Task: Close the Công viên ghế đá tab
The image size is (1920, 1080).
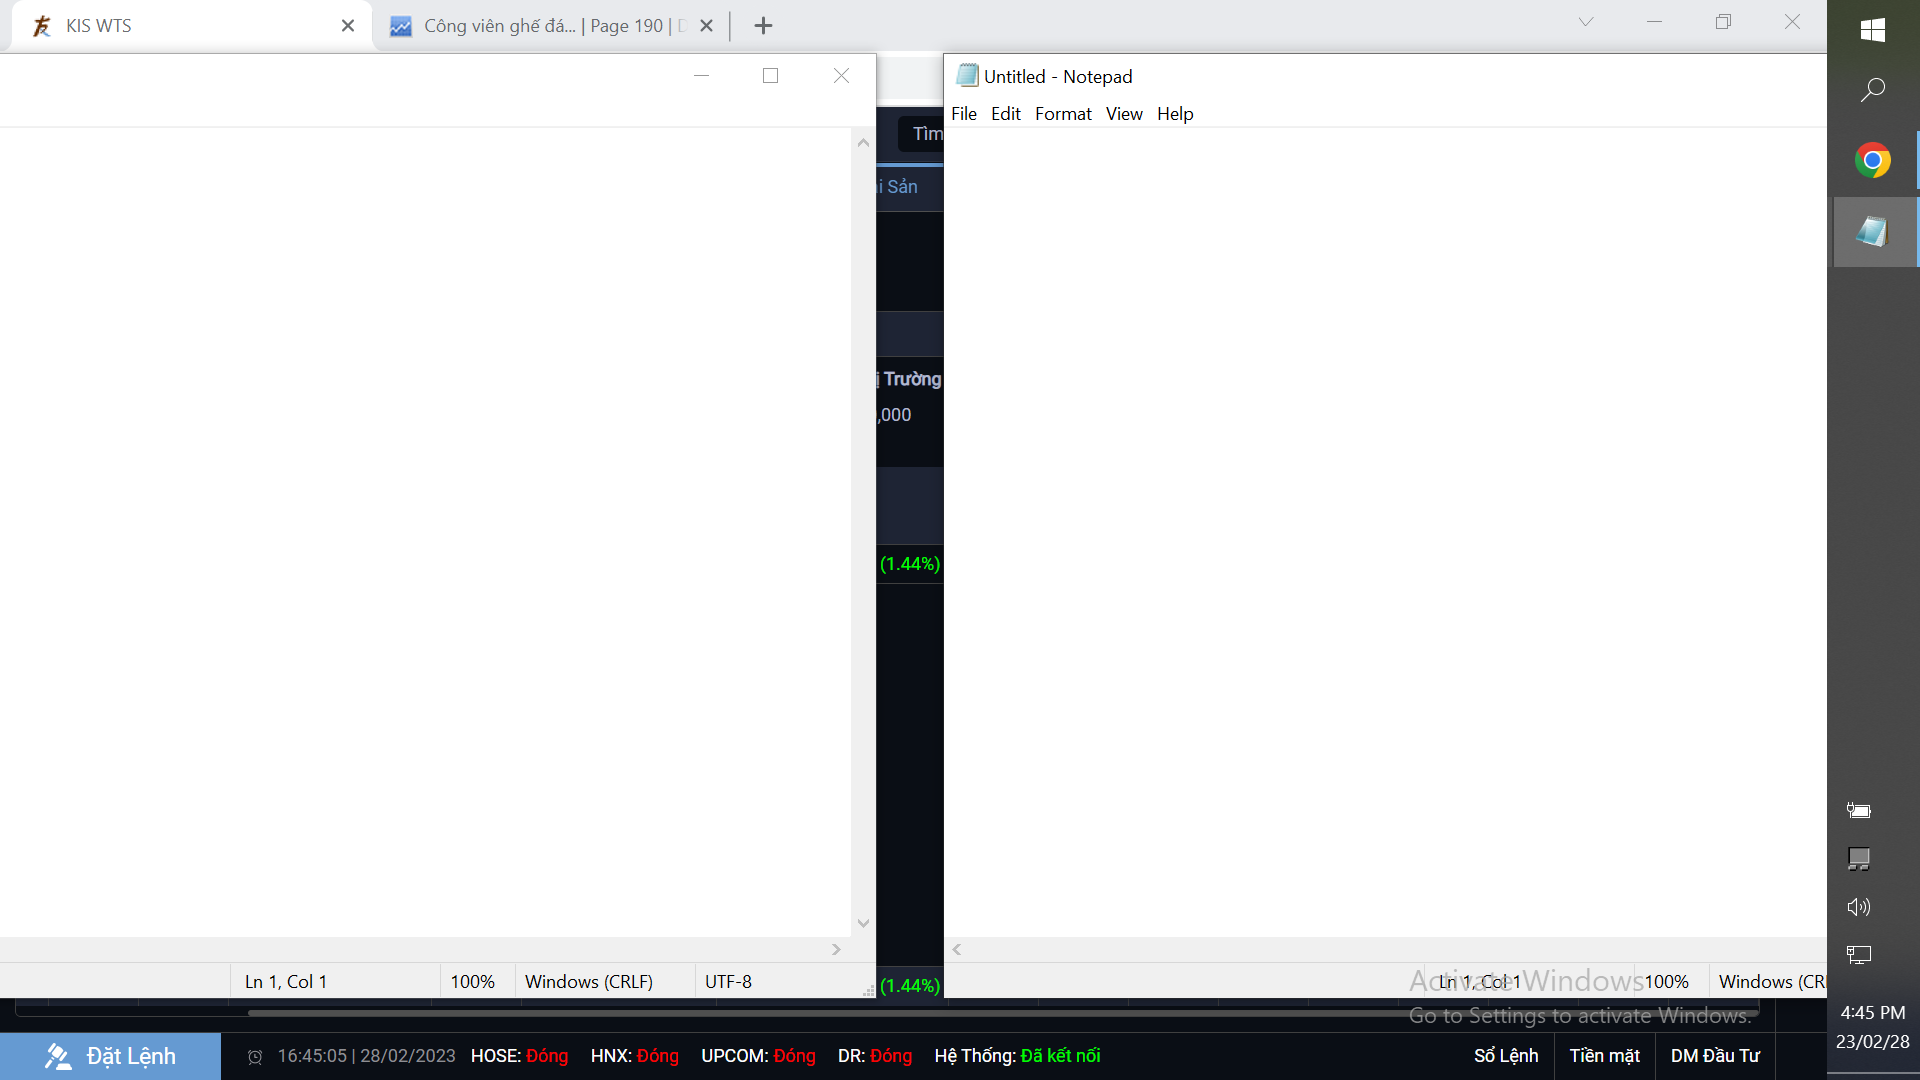Action: (x=707, y=26)
